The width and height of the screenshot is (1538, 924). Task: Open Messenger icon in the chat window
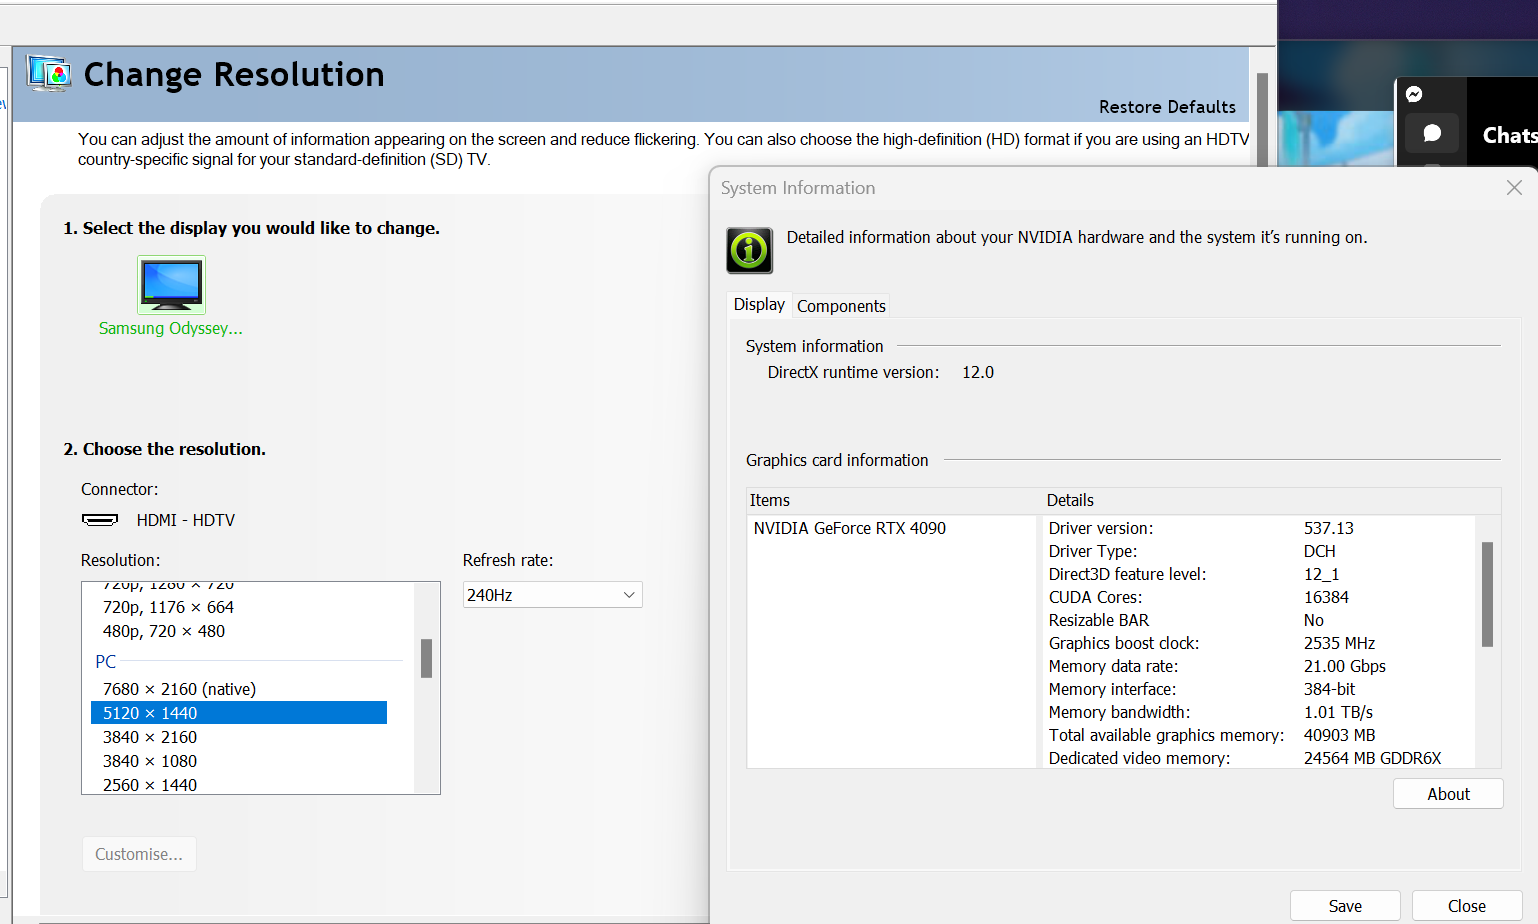click(x=1414, y=94)
